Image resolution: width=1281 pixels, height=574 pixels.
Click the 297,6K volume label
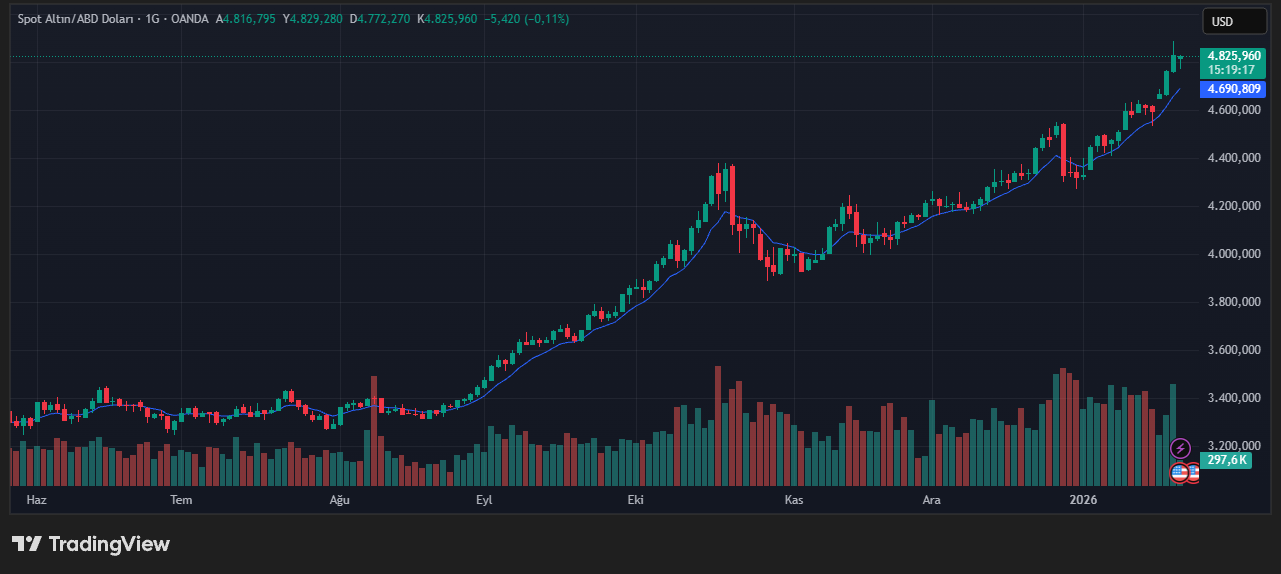[1226, 460]
